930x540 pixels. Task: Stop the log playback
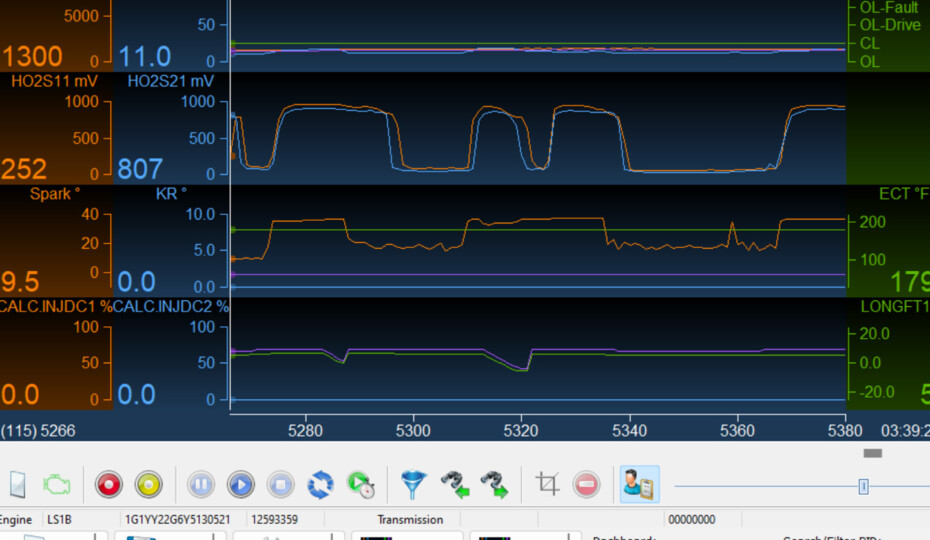pyautogui.click(x=281, y=485)
